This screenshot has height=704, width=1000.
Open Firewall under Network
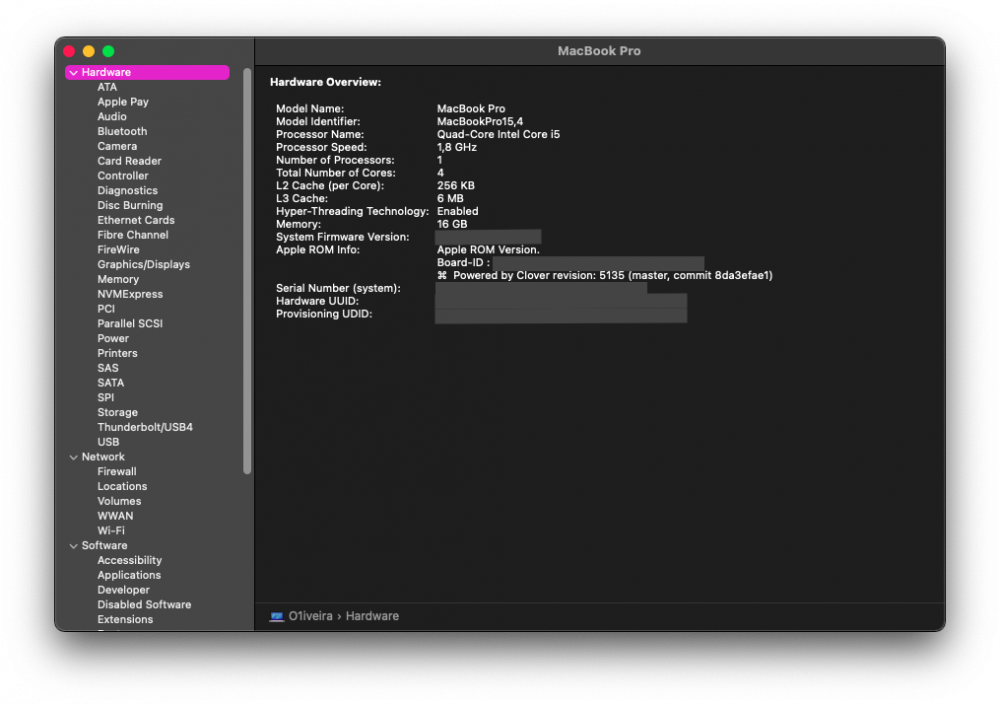click(117, 471)
